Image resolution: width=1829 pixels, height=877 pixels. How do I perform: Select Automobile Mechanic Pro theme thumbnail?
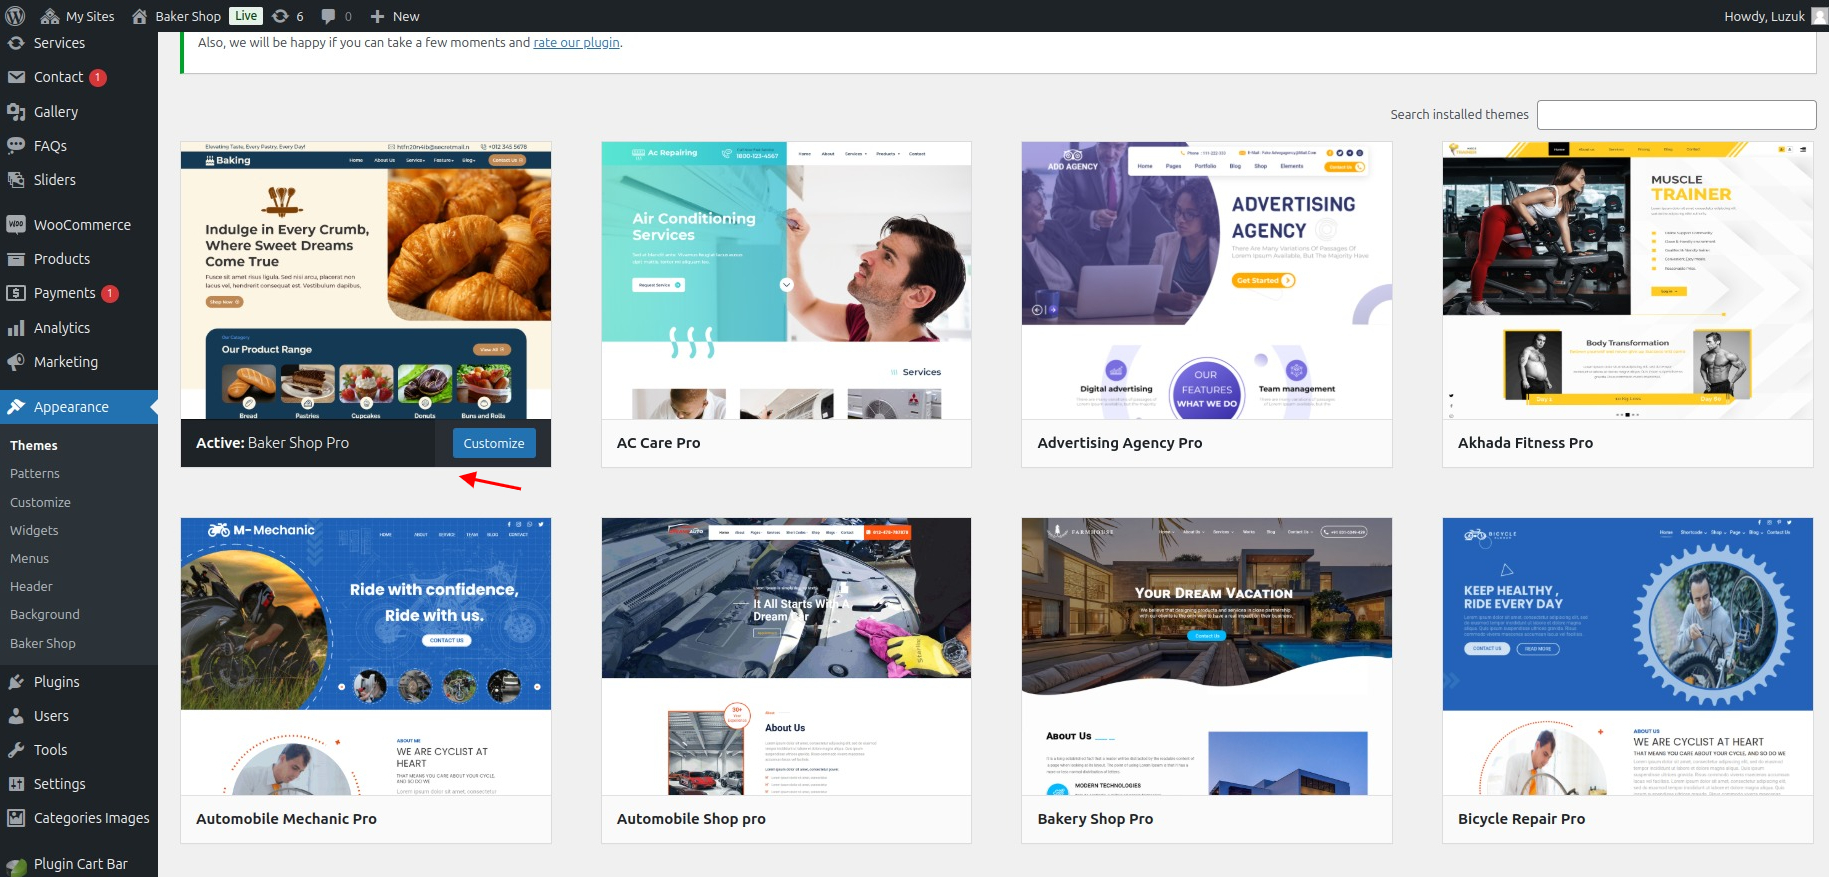(x=366, y=657)
